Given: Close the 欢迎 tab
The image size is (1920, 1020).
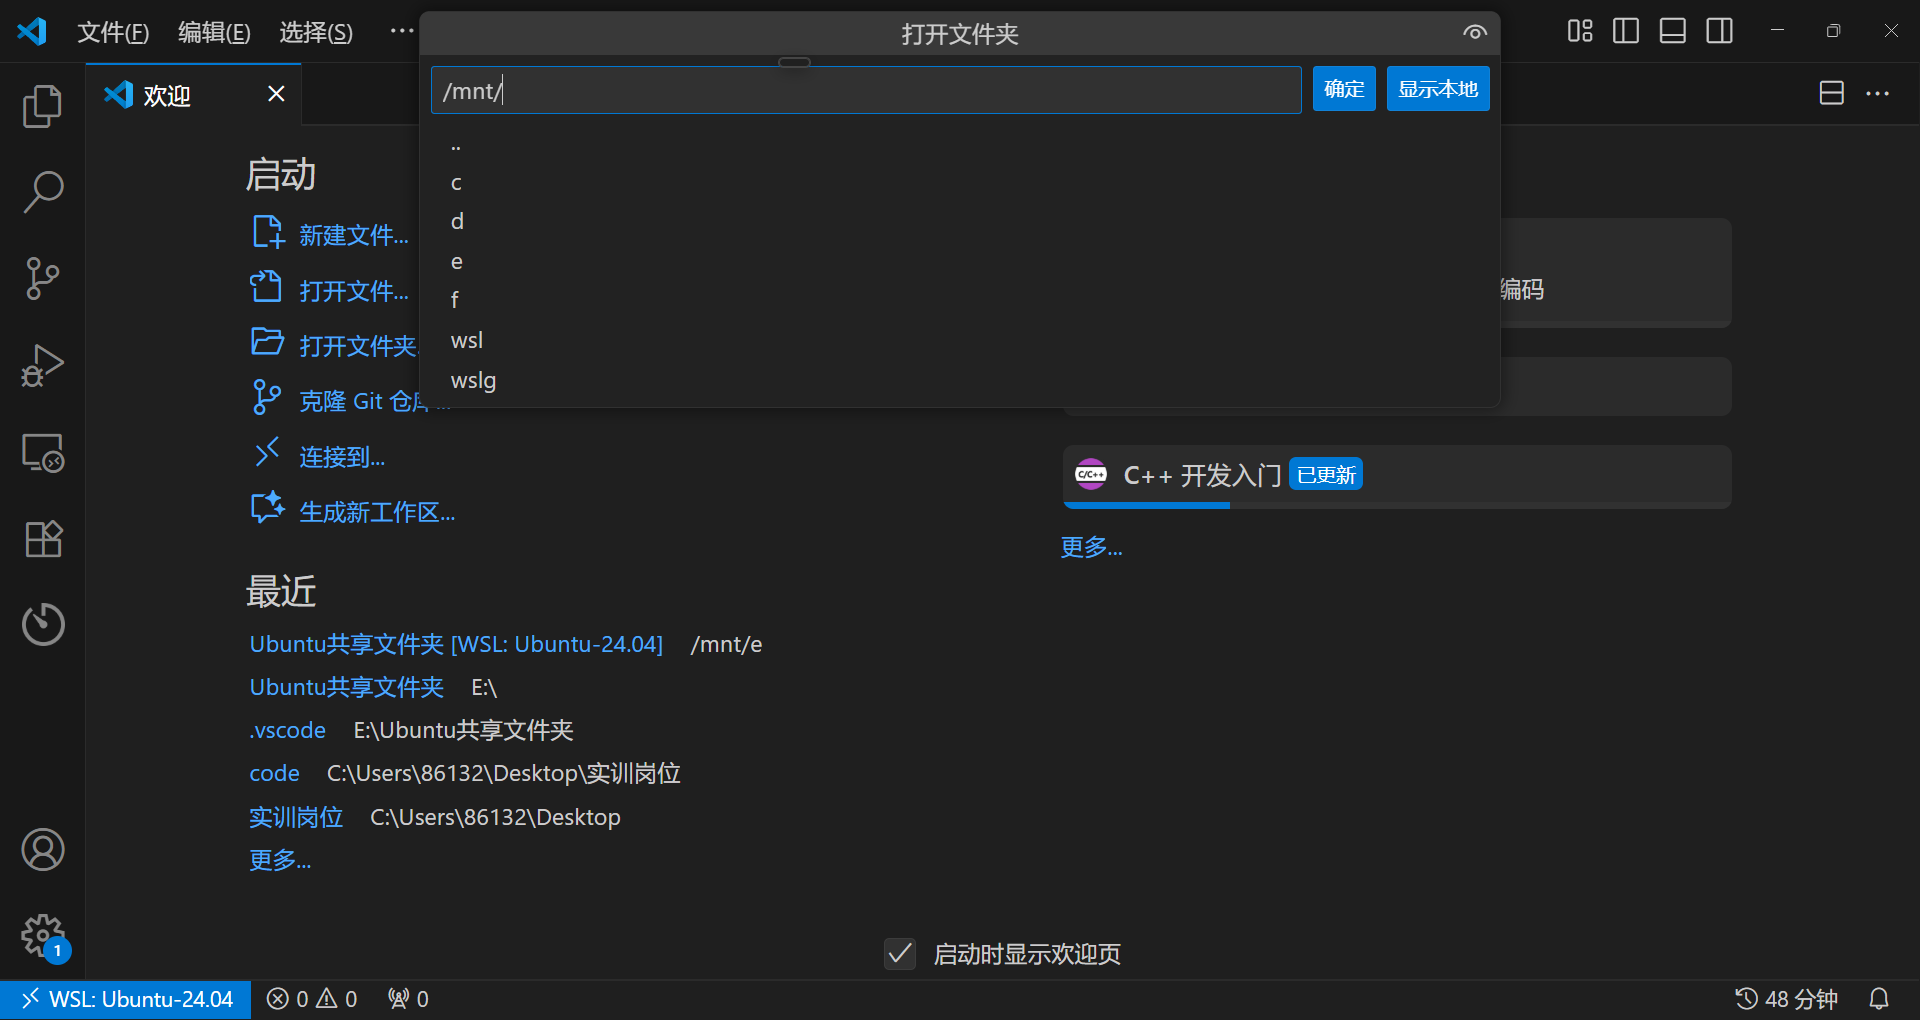Looking at the screenshot, I should coord(277,94).
